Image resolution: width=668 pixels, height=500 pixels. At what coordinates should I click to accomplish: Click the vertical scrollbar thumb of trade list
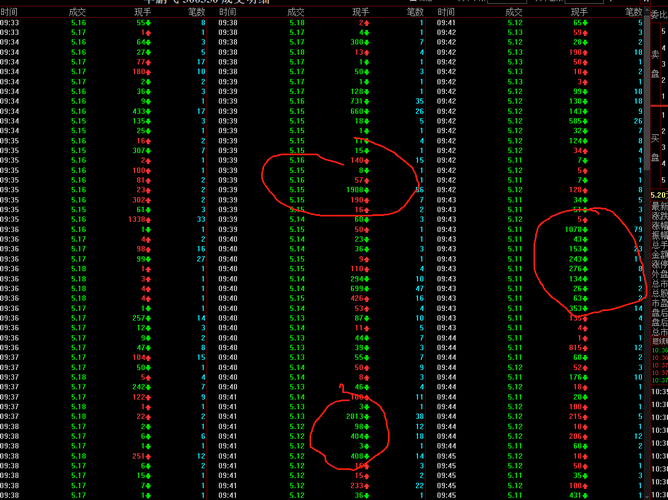point(647,94)
